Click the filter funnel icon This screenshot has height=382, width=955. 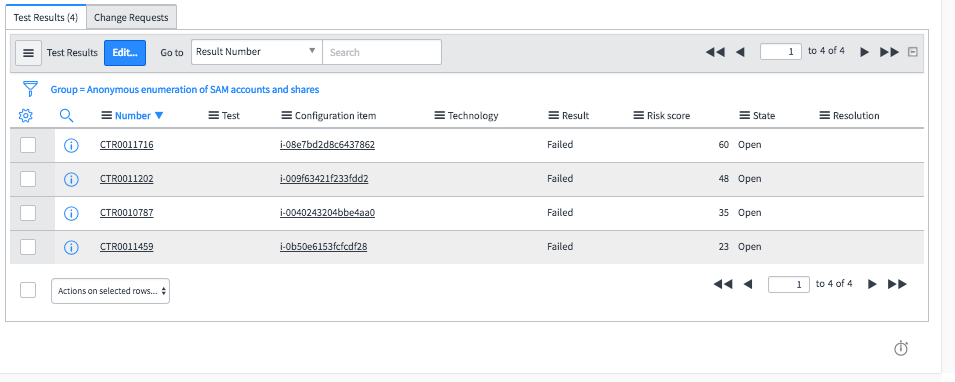30,90
